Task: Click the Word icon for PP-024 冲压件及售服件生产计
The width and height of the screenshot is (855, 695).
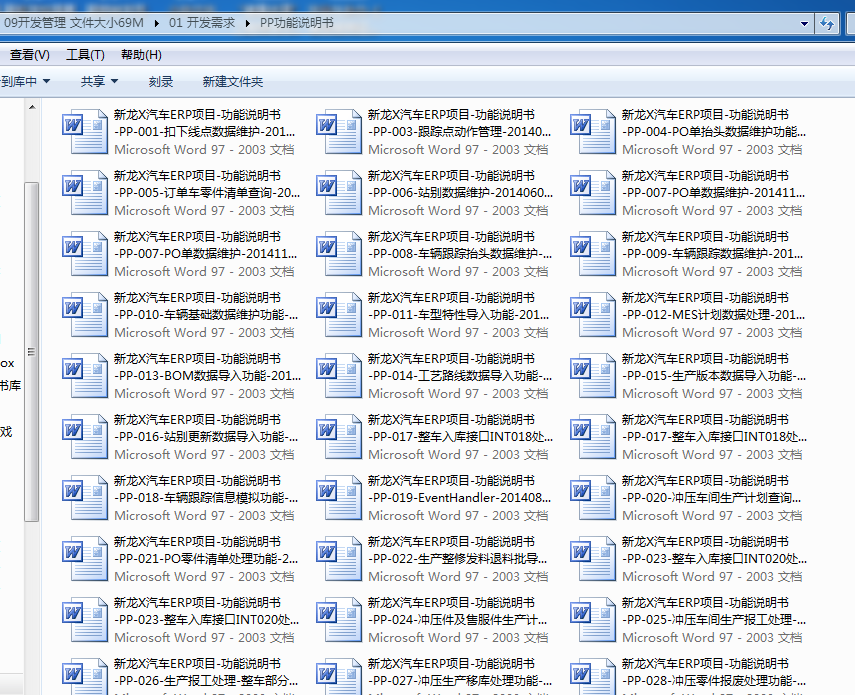Action: 339,620
